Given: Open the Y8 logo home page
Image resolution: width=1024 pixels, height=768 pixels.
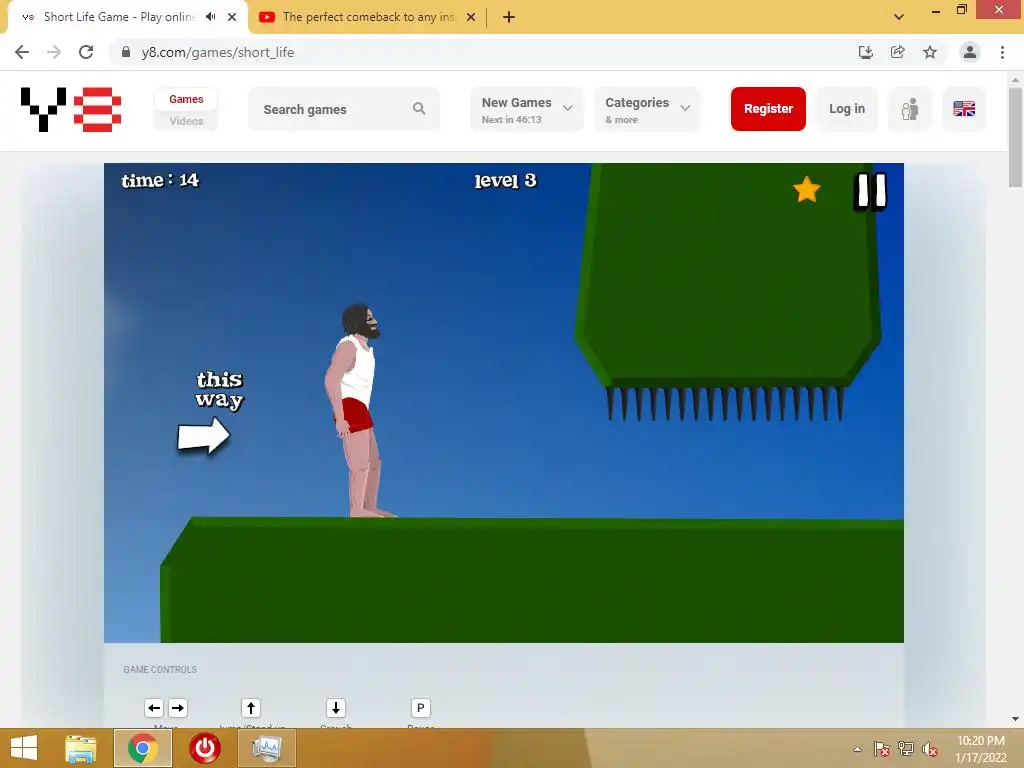Looking at the screenshot, I should (71, 109).
